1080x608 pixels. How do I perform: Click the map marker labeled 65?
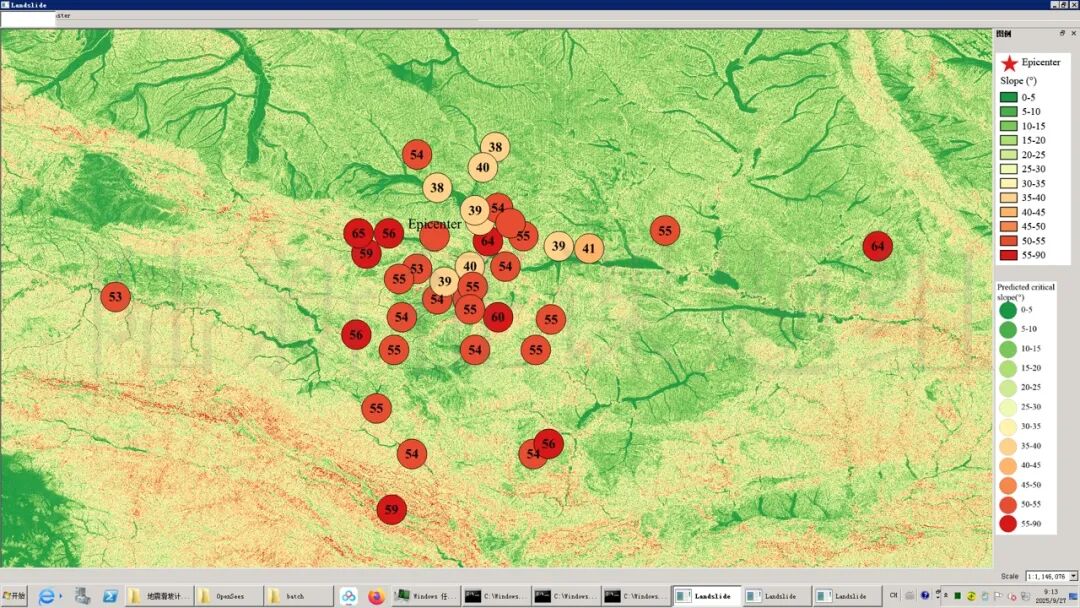coord(358,233)
